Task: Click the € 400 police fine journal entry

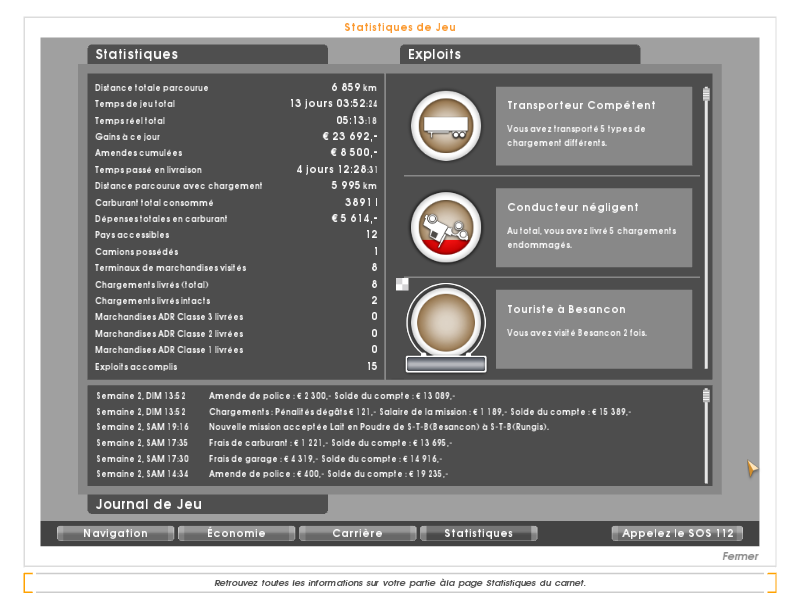Action: pyautogui.click(x=272, y=473)
